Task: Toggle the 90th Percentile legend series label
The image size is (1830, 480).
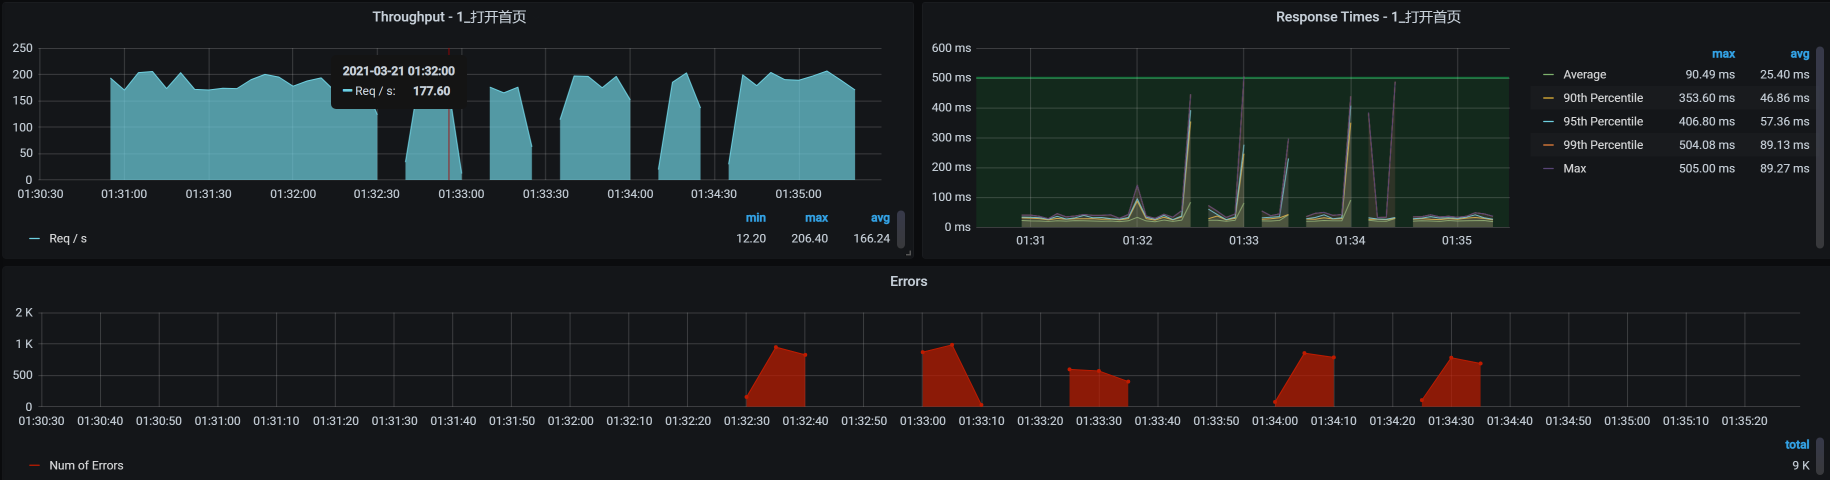Action: (x=1602, y=98)
